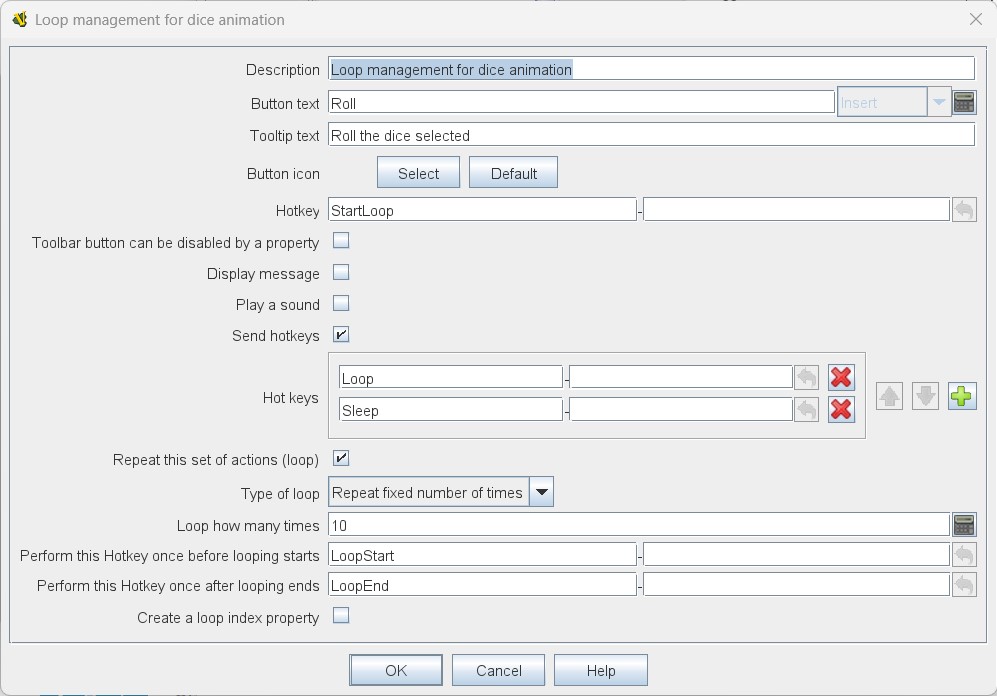Add new hotkey with green plus icon
The width and height of the screenshot is (997, 696).
(x=961, y=396)
